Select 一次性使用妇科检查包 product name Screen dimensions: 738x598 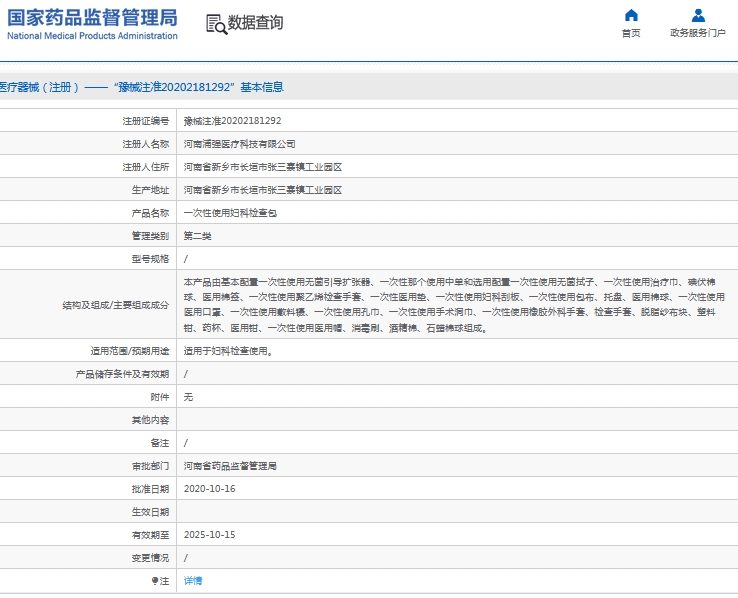pos(230,213)
